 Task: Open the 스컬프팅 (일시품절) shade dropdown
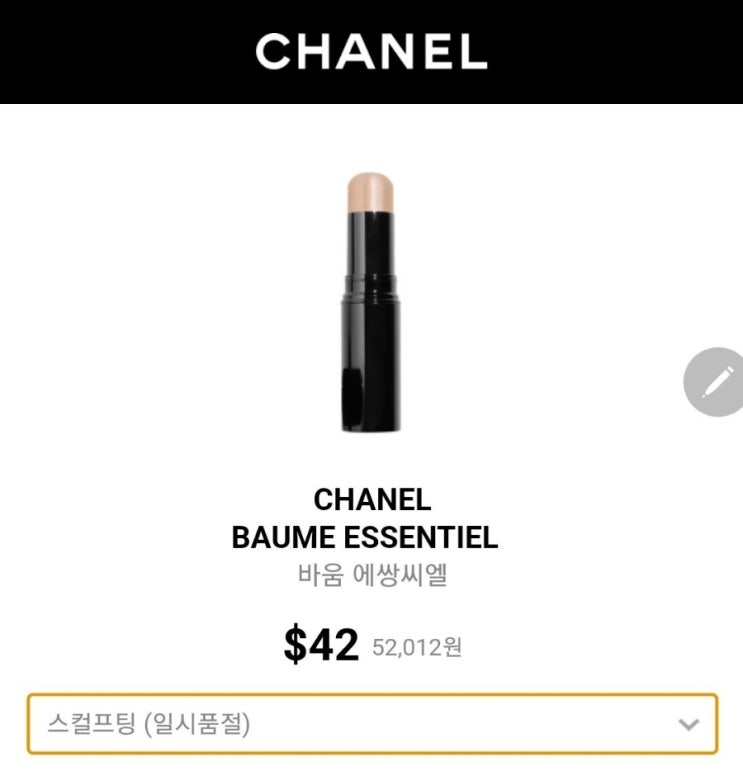[372, 724]
